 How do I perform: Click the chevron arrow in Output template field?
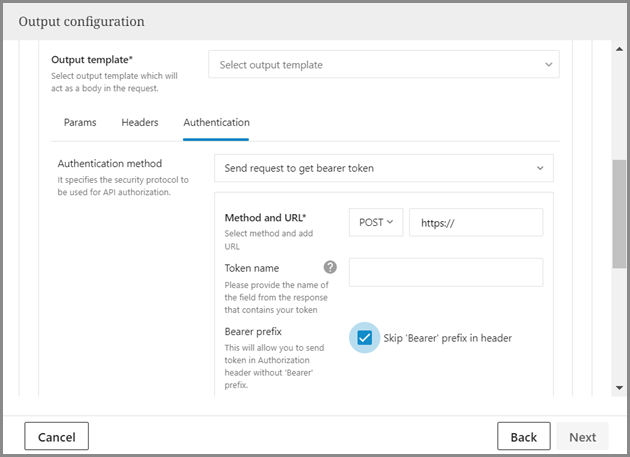(x=548, y=65)
